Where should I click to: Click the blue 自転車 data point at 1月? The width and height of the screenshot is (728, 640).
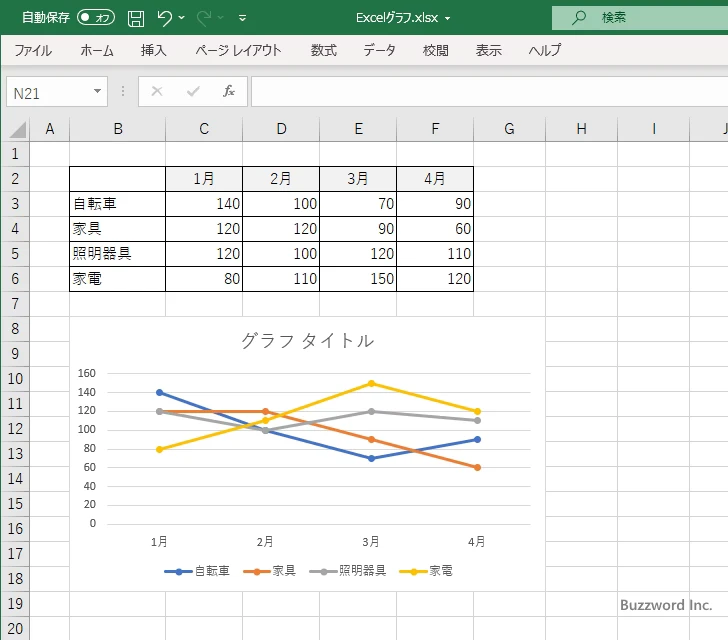[160, 393]
